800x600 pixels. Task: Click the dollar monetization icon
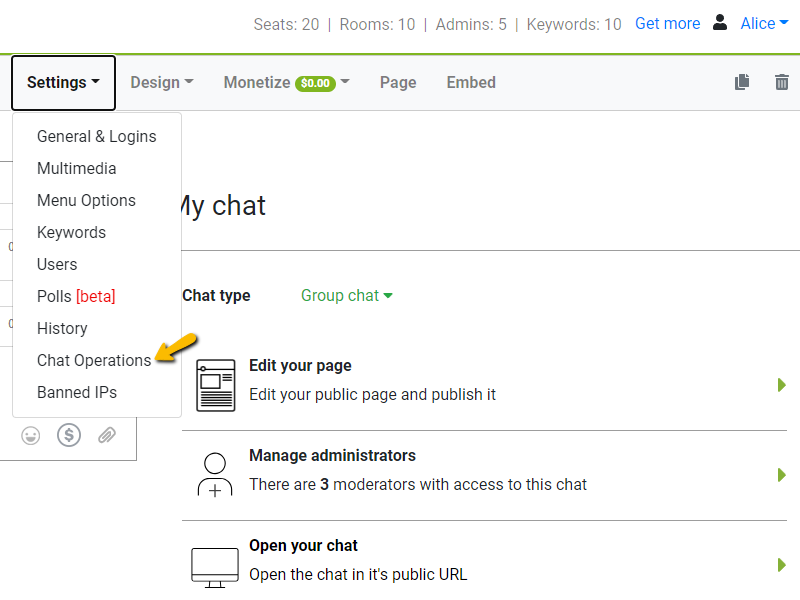click(x=68, y=435)
